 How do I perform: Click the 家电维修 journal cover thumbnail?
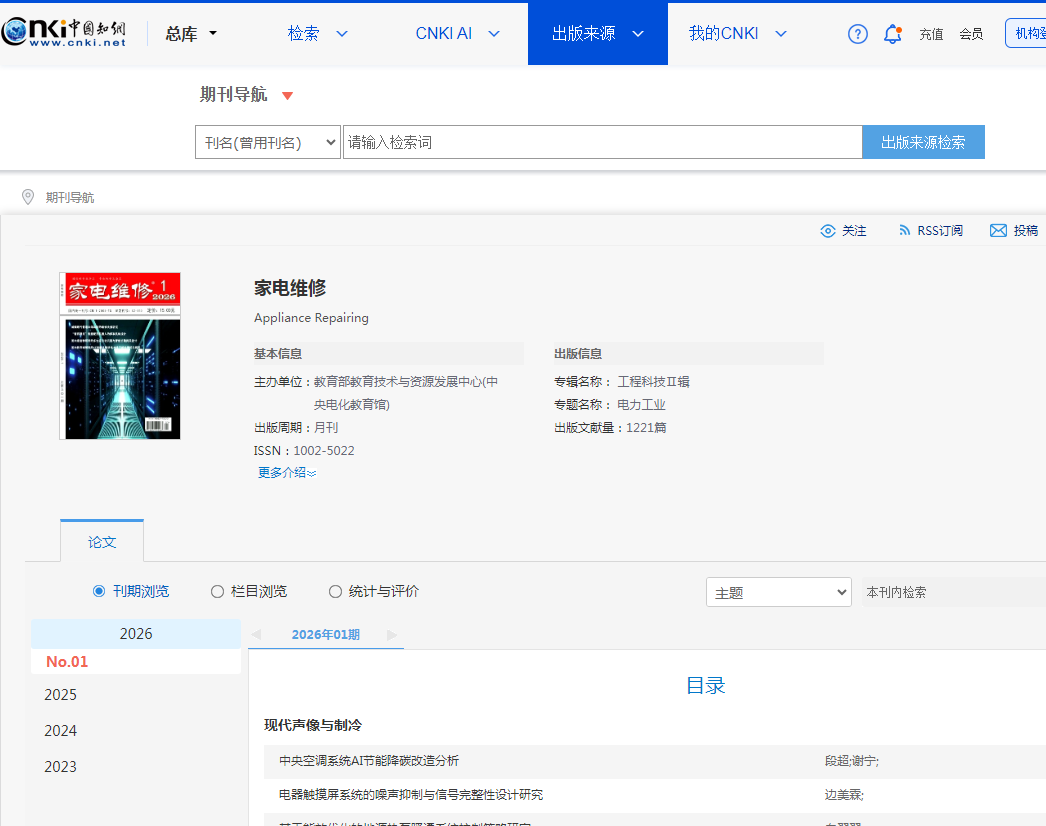click(x=120, y=356)
